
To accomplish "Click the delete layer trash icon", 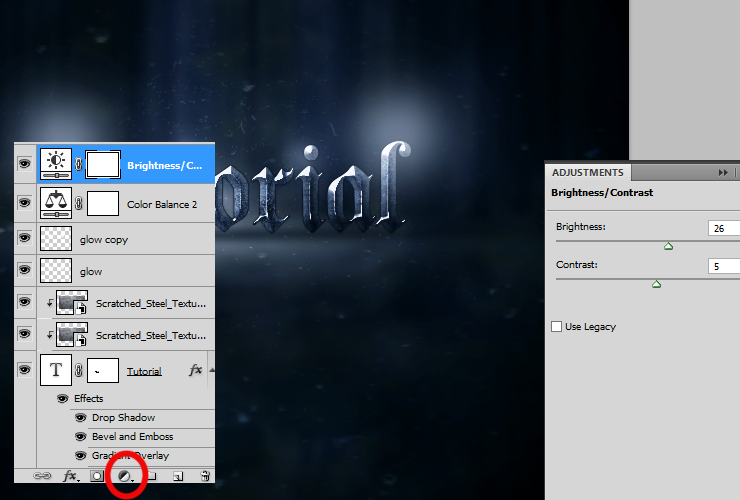I will 205,476.
